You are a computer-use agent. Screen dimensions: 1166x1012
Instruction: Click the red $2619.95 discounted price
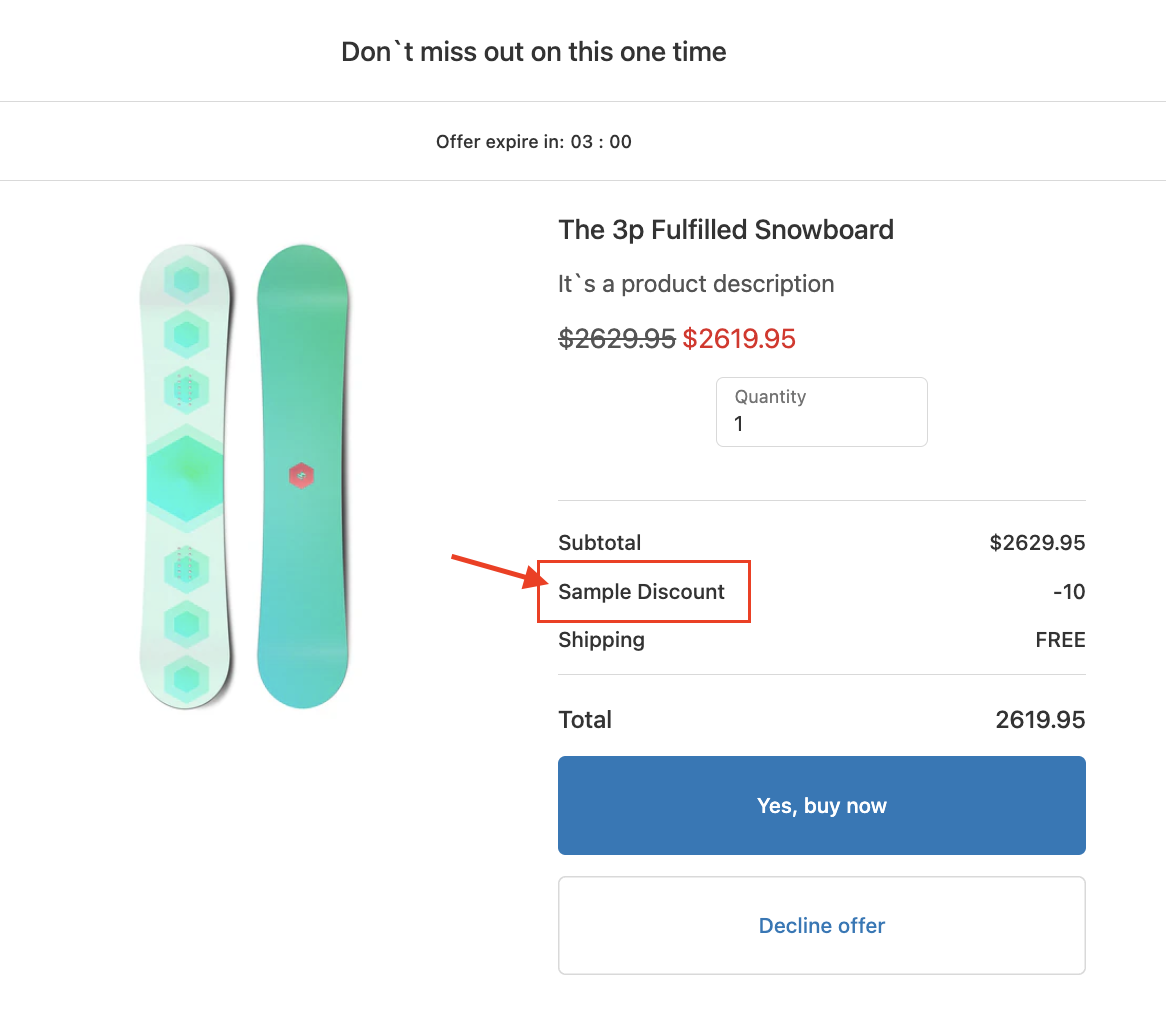pyautogui.click(x=739, y=339)
